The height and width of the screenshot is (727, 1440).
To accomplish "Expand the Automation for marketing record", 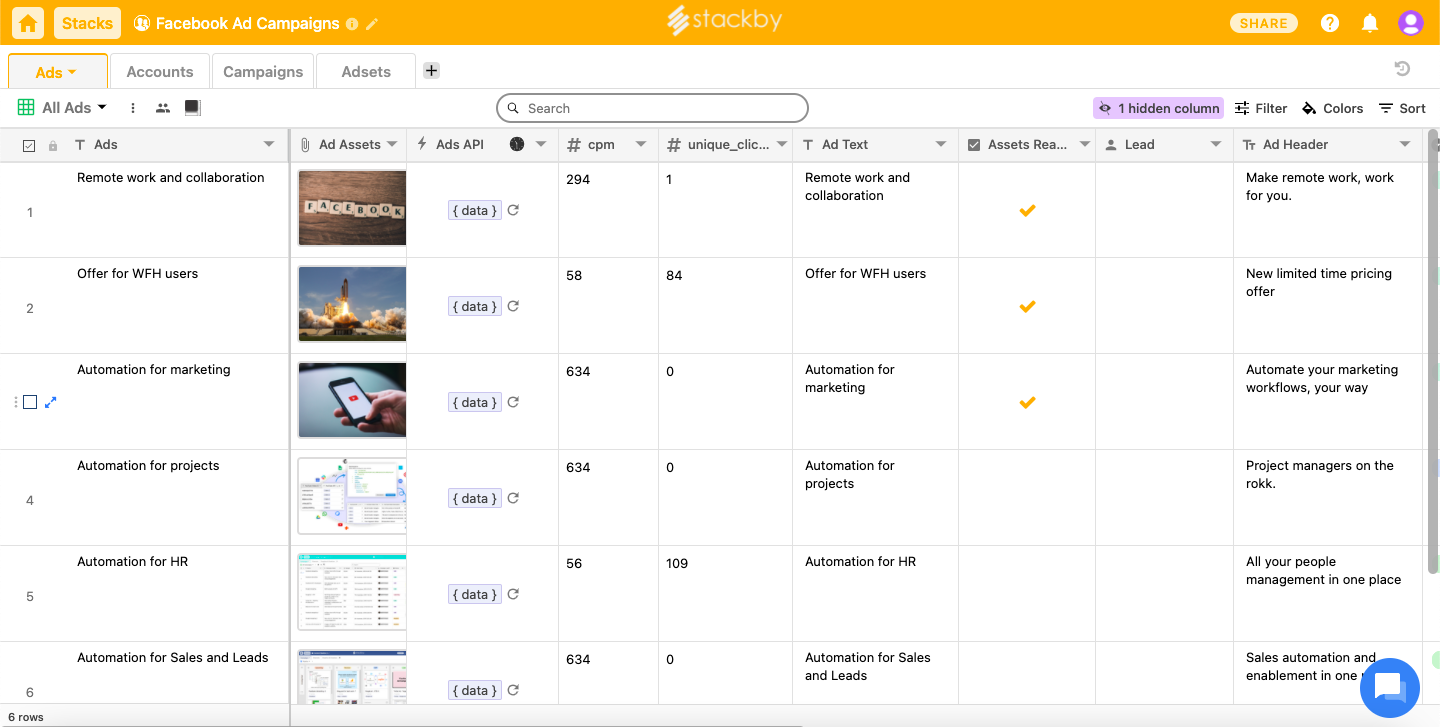I will 51,402.
